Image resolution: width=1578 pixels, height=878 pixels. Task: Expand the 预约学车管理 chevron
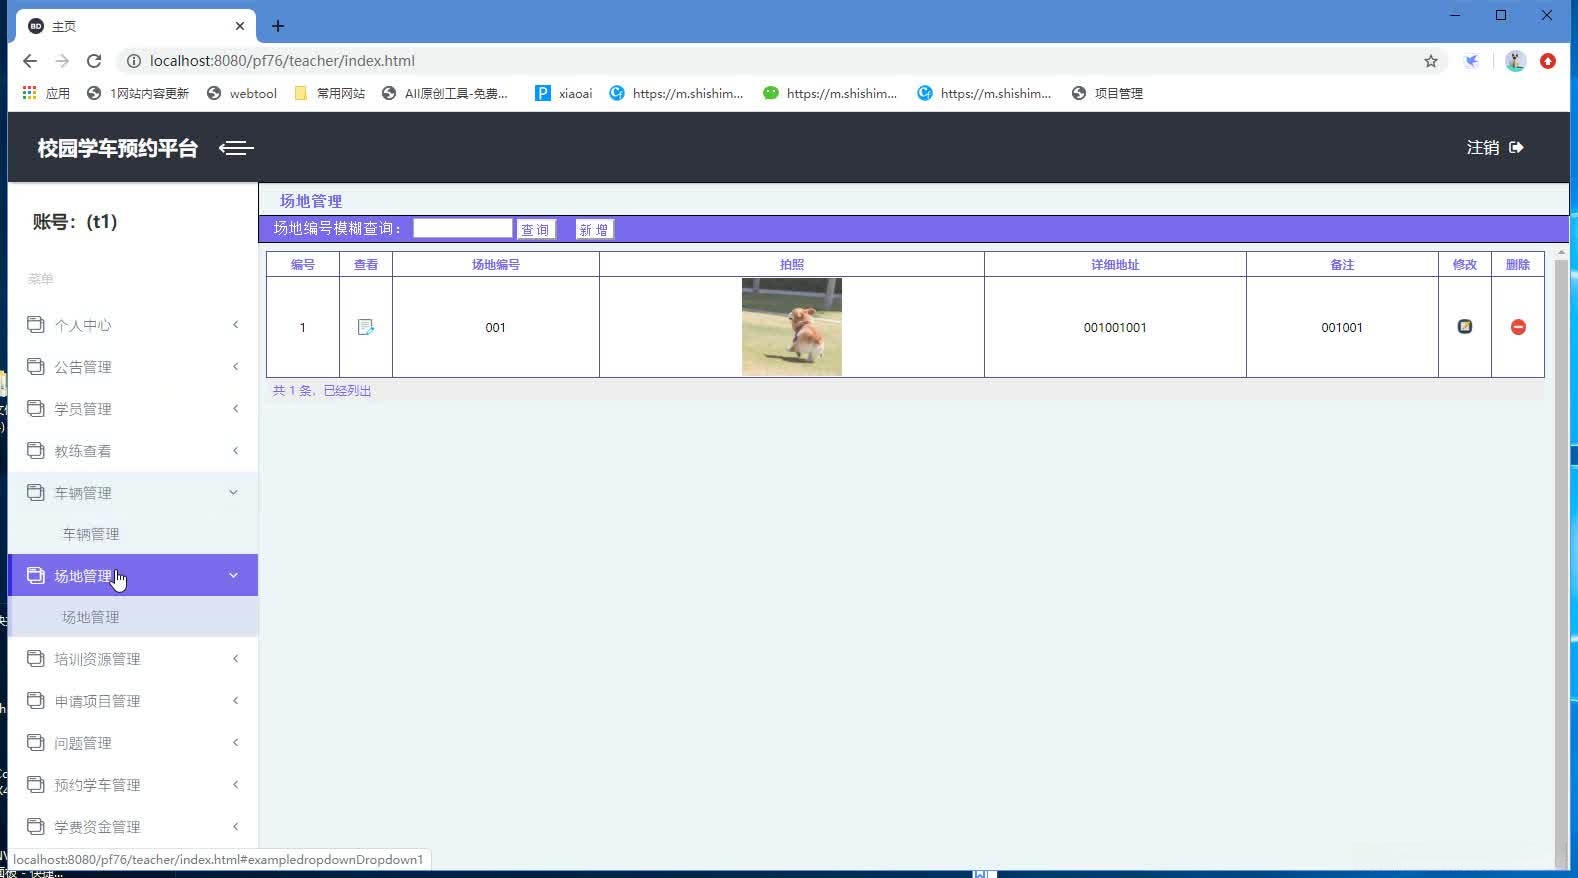tap(235, 784)
